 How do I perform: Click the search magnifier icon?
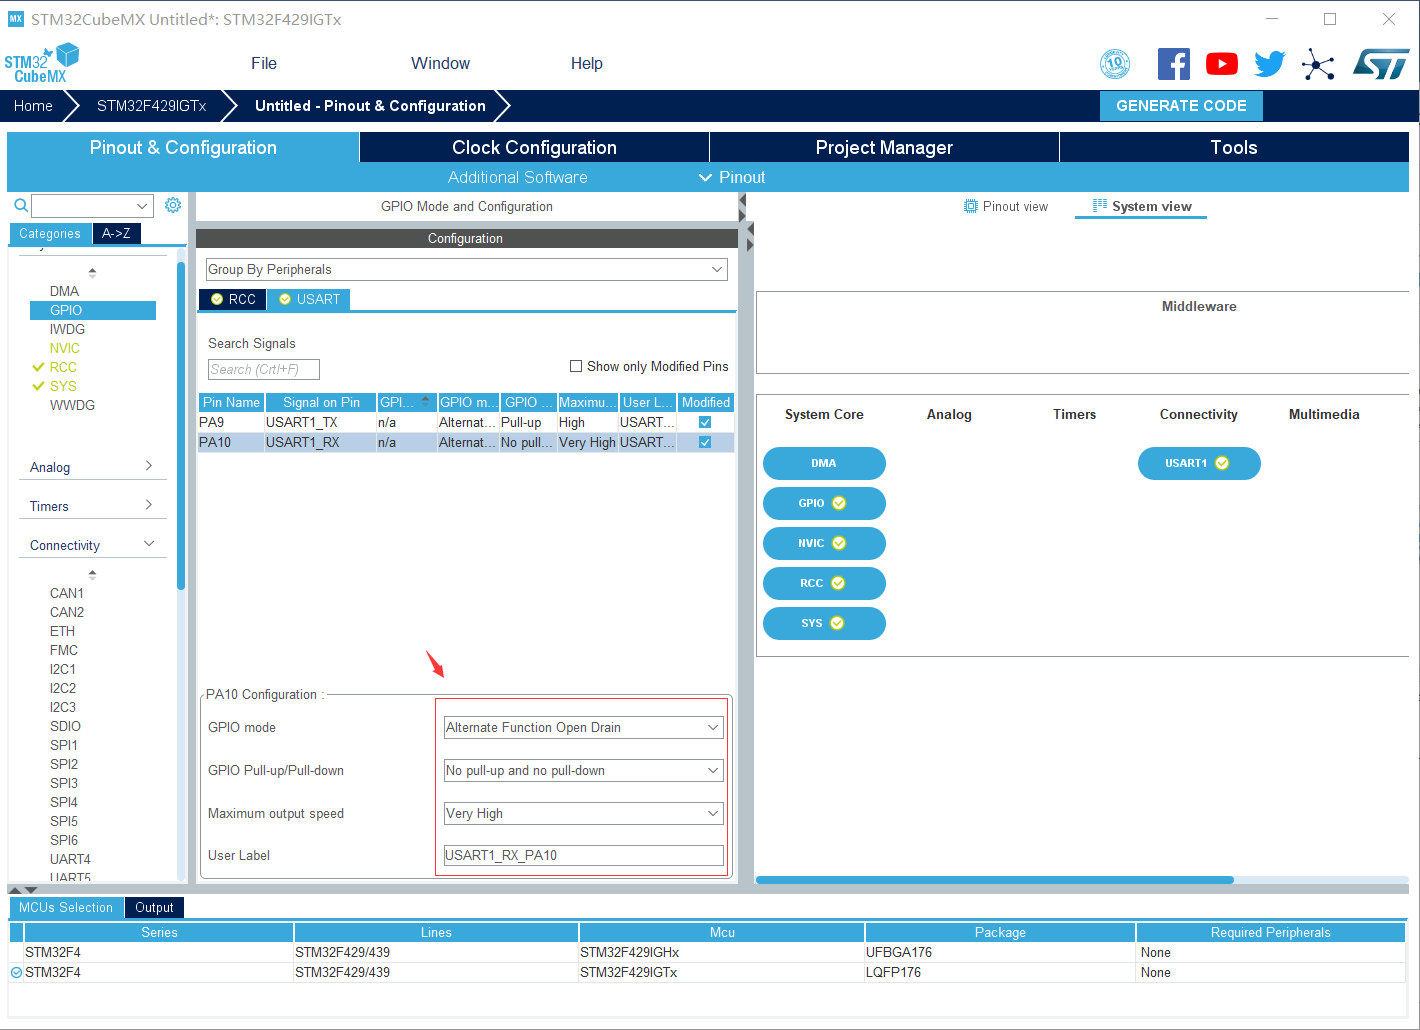(x=20, y=205)
